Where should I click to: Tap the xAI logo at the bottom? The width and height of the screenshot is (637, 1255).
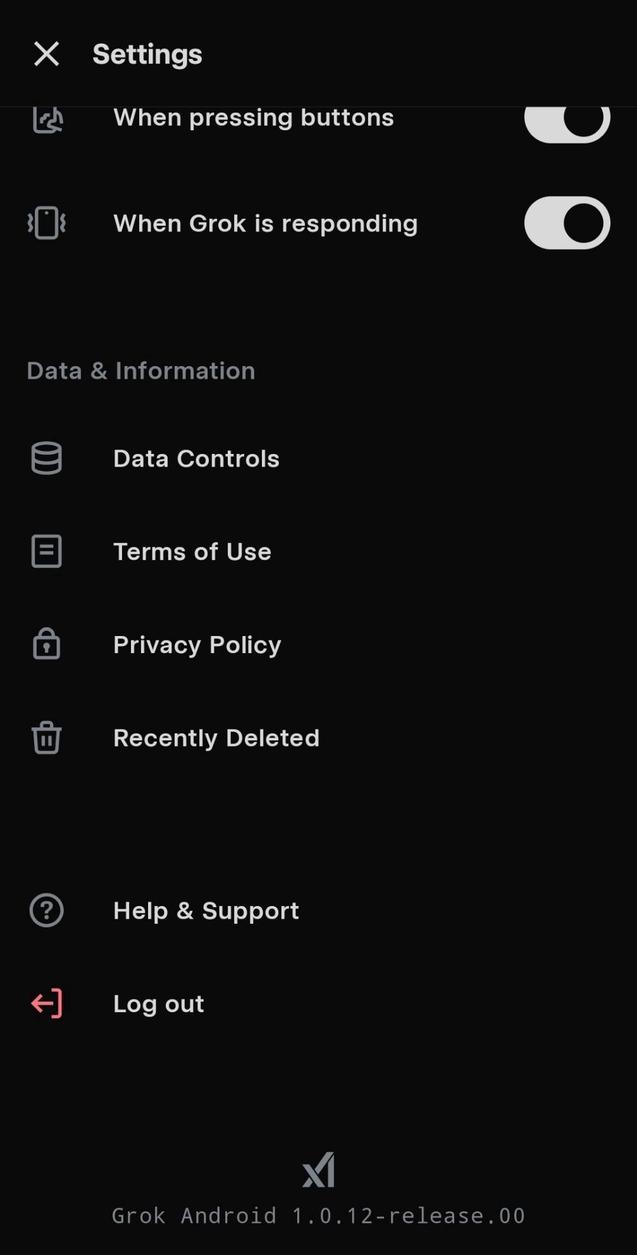tap(318, 1168)
